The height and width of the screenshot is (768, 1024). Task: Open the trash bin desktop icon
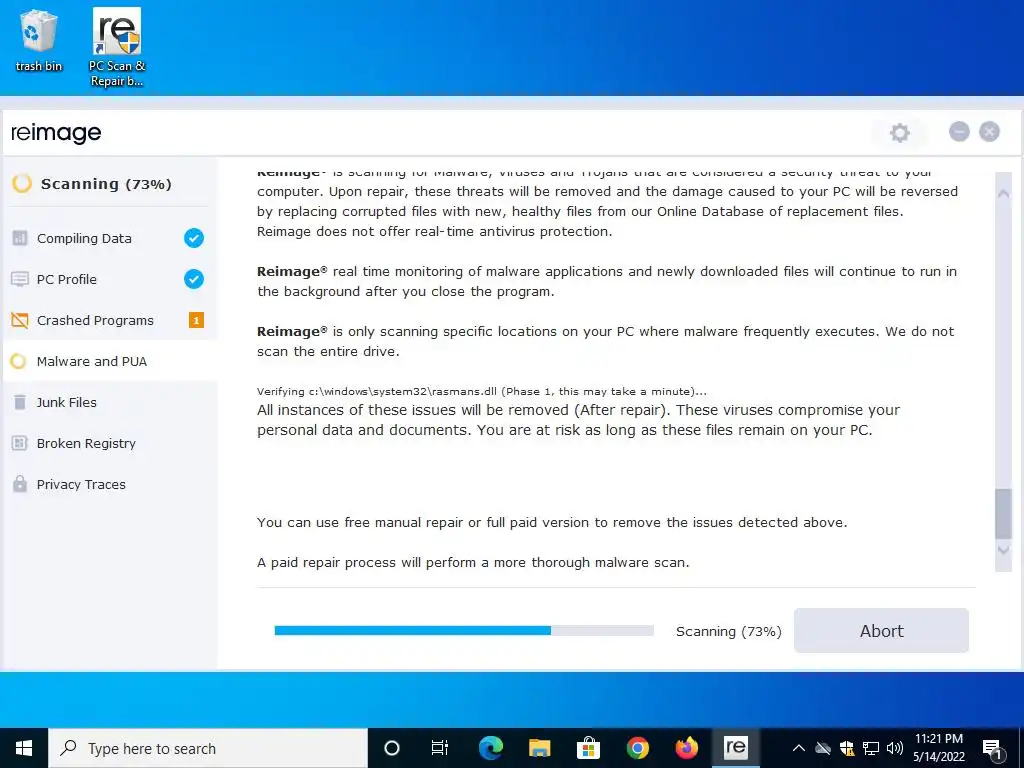click(x=39, y=40)
